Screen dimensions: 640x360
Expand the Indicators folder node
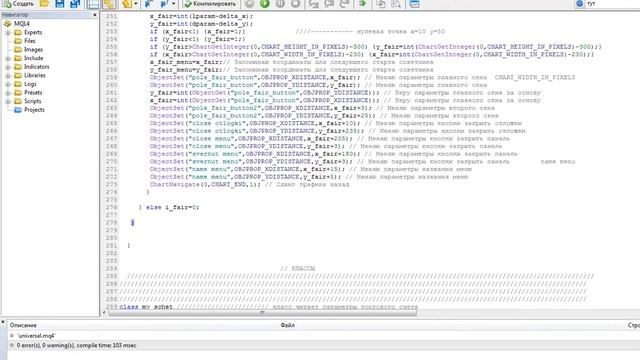click(x=8, y=67)
